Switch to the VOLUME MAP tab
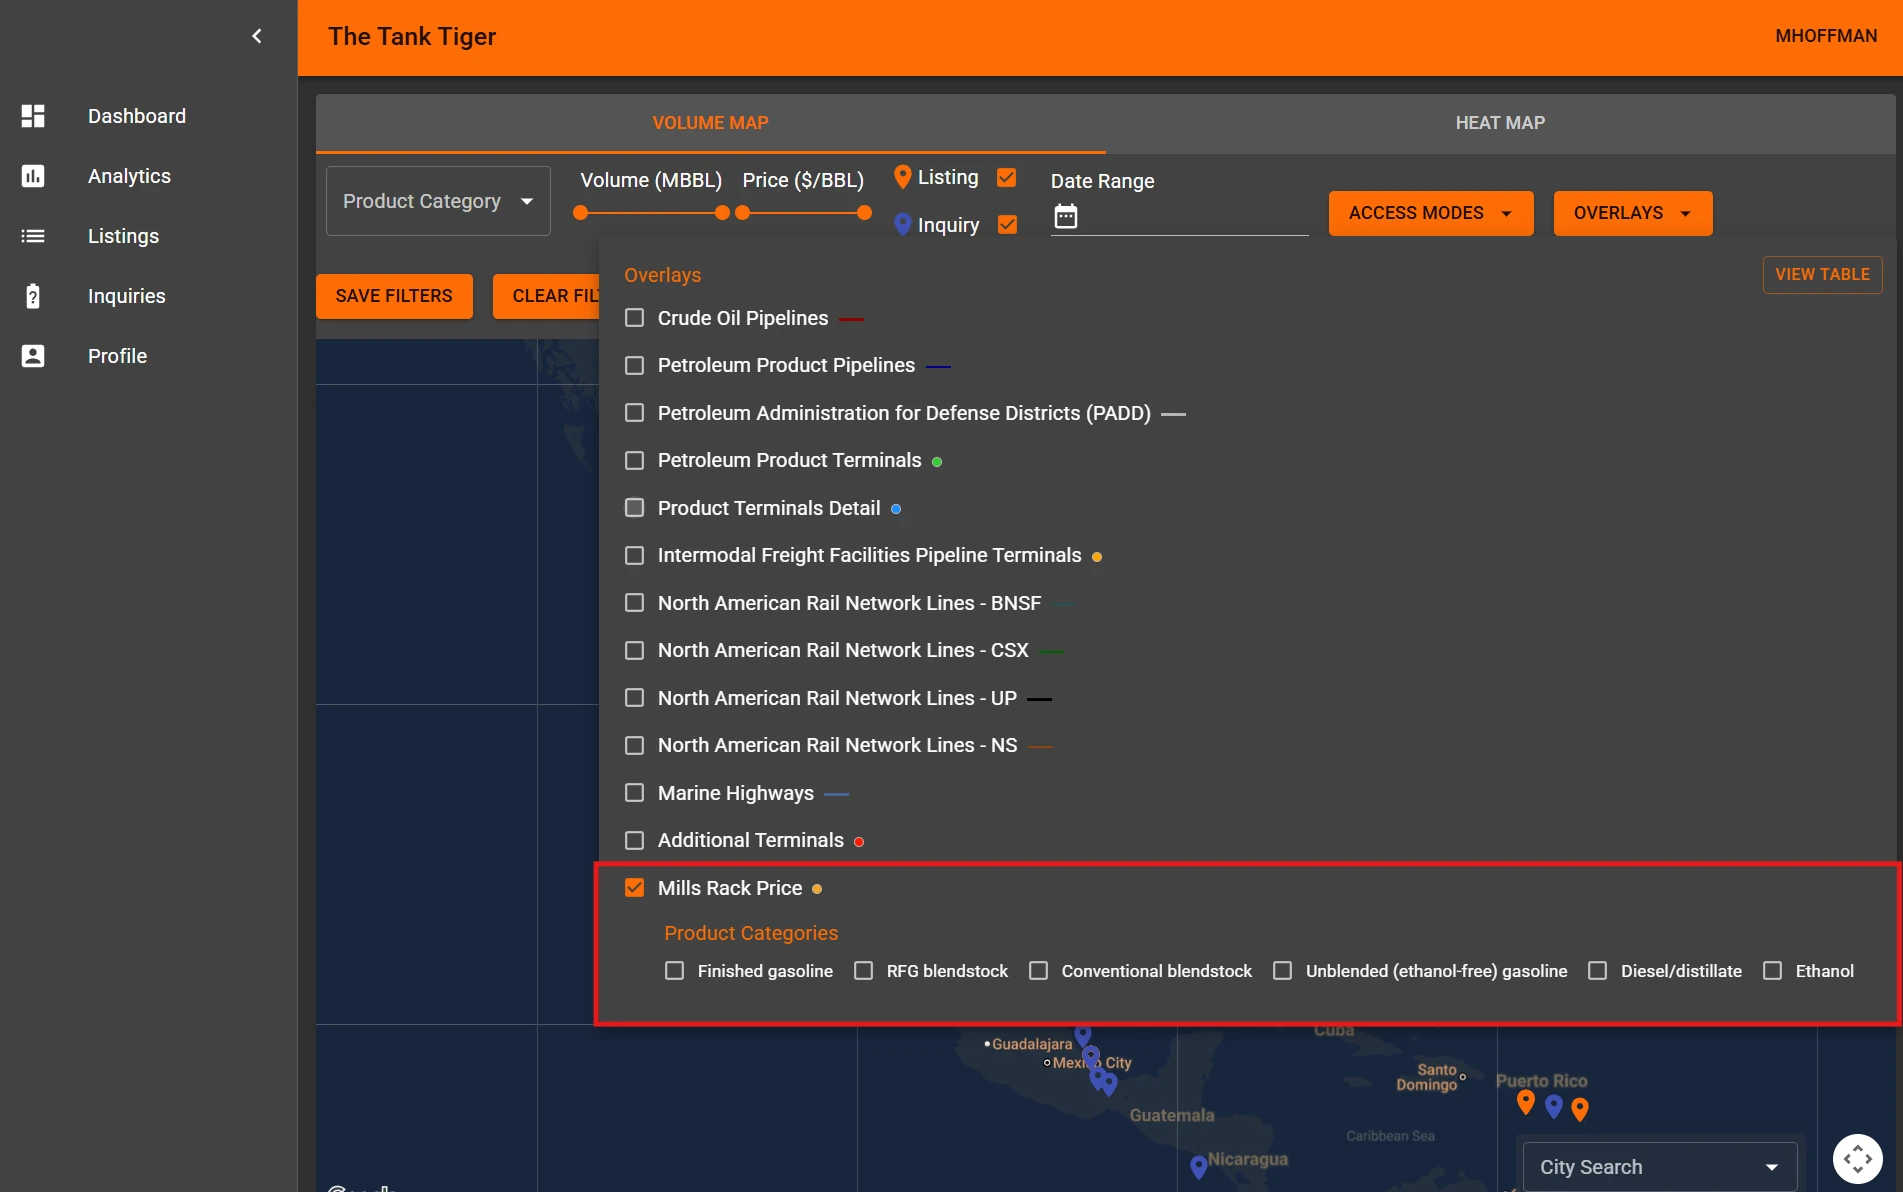Viewport: 1903px width, 1192px height. pyautogui.click(x=711, y=123)
